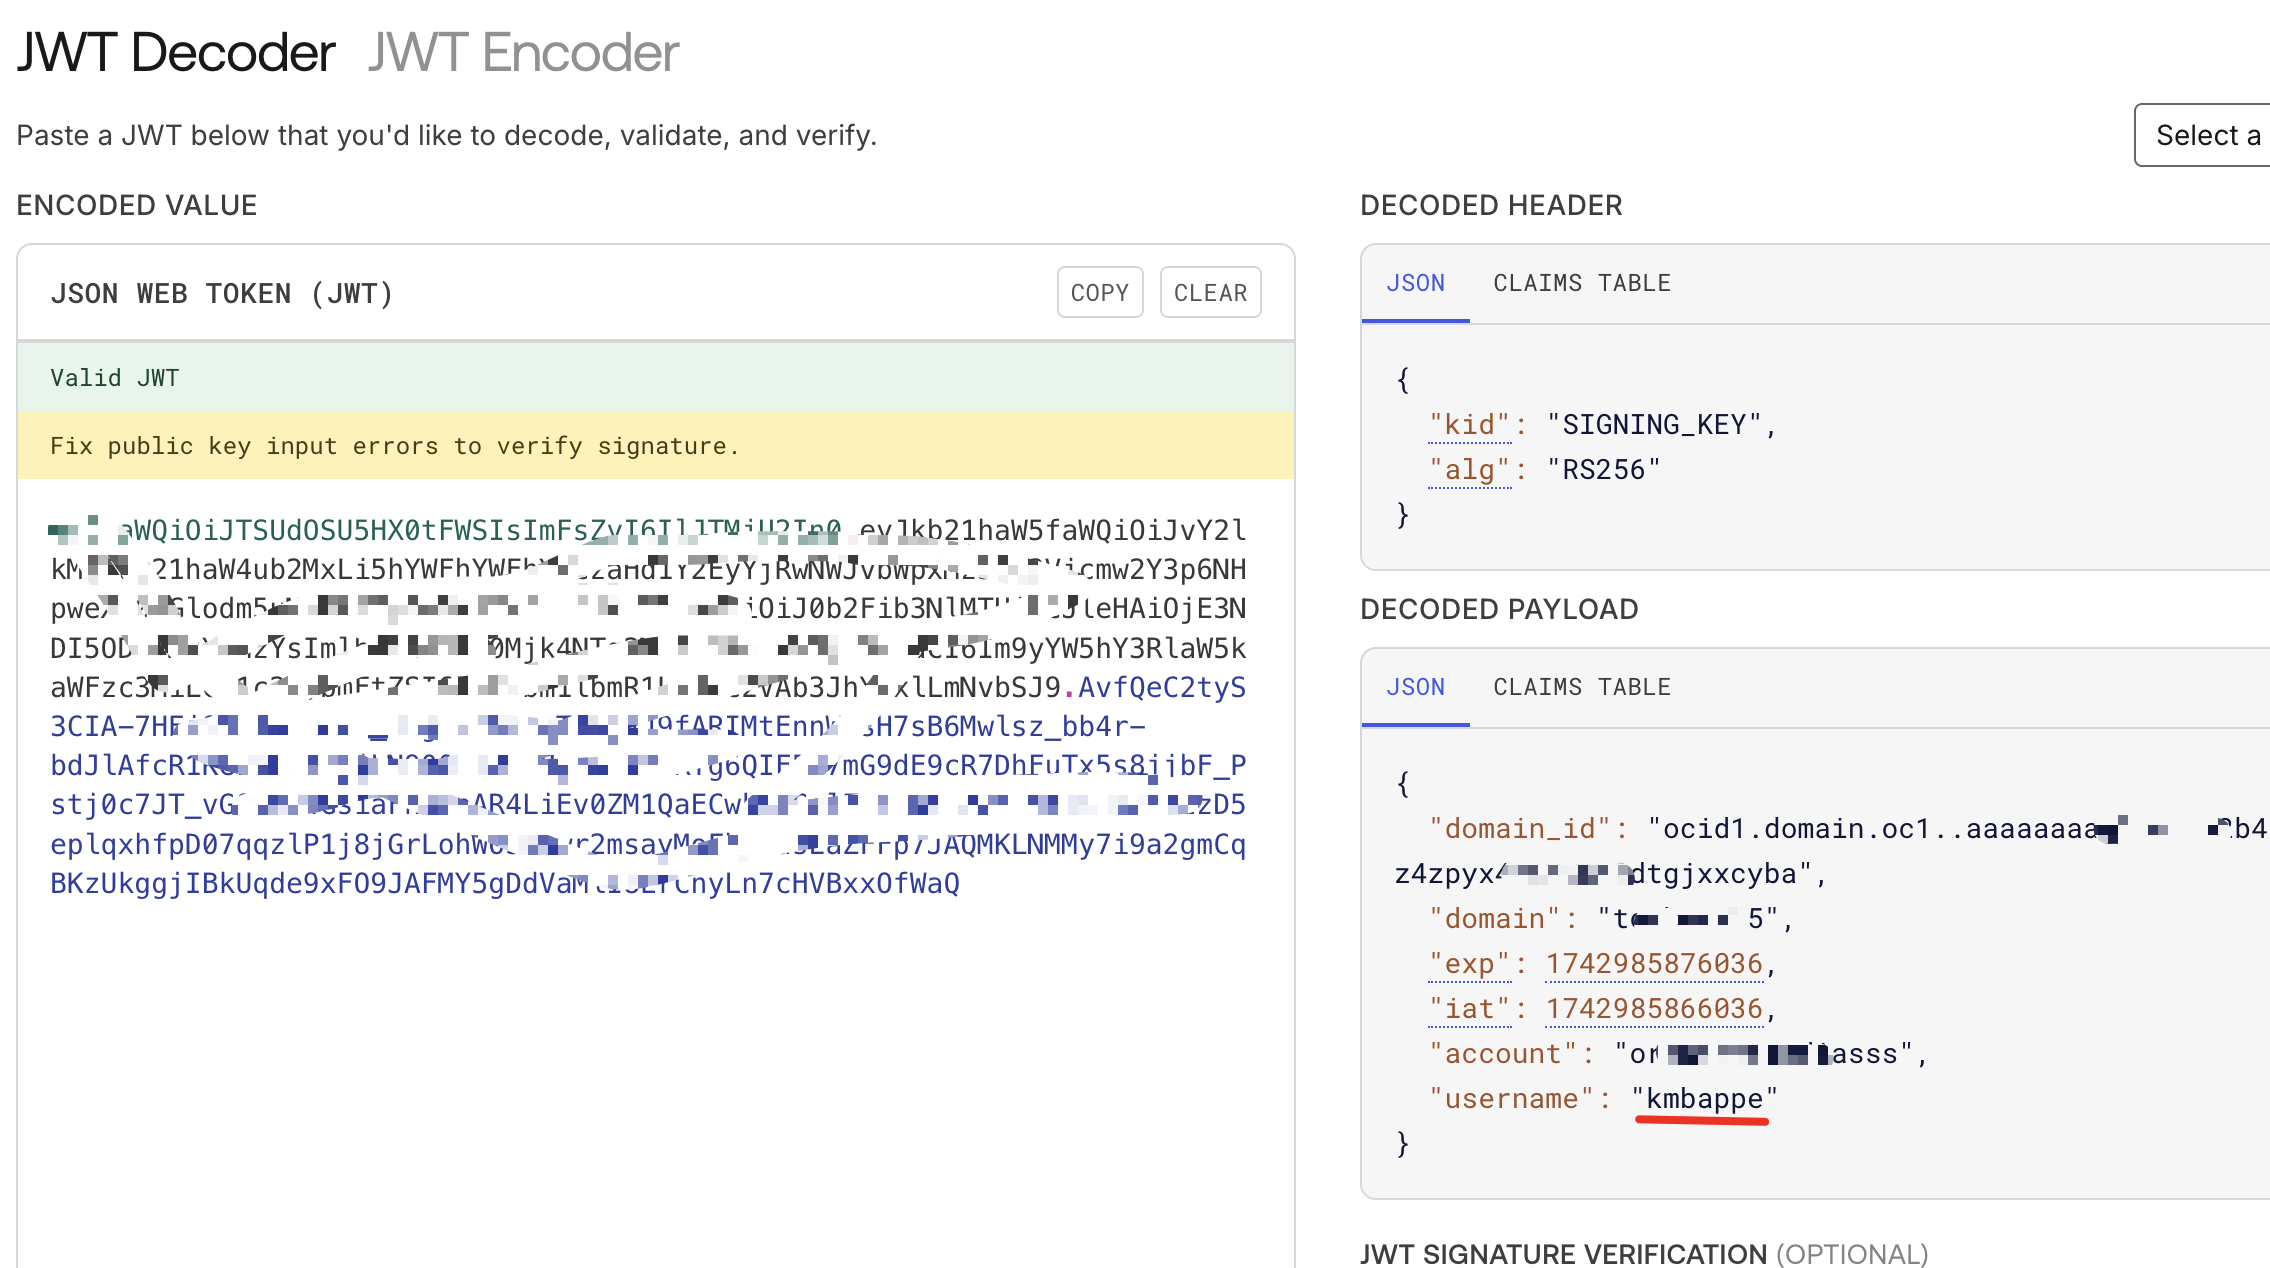Select JSON tab in Decoded Header
The height and width of the screenshot is (1268, 2270).
[x=1415, y=283]
